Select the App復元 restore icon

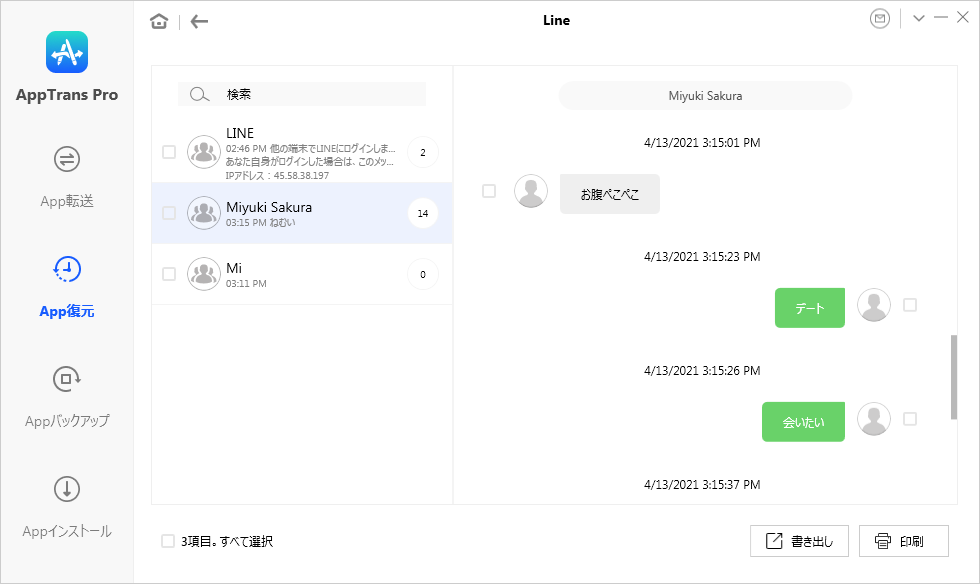point(67,269)
